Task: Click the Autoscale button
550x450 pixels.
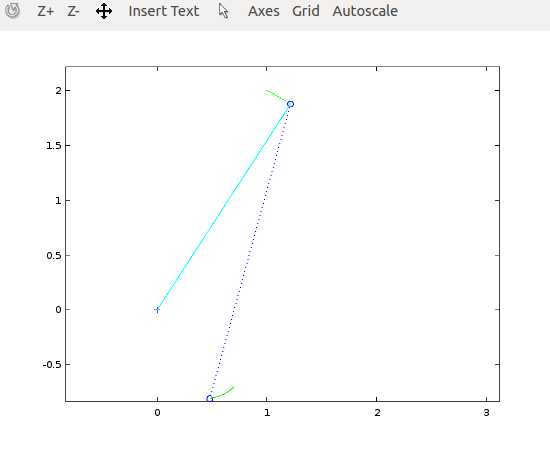Action: pyautogui.click(x=365, y=11)
